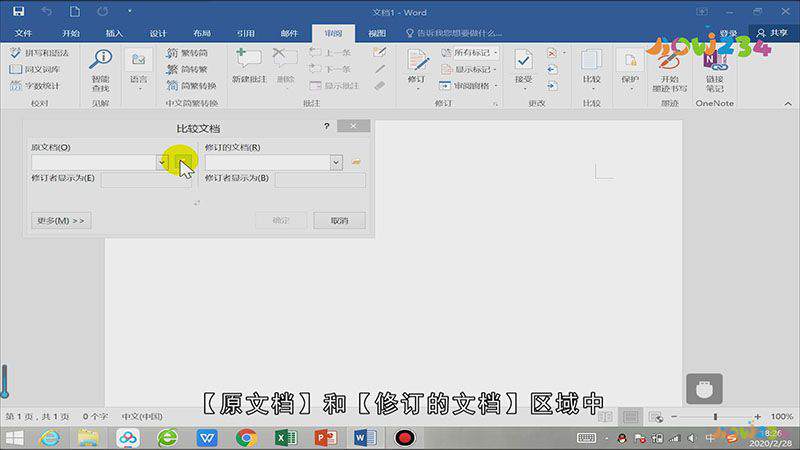Open the 显示标记 show markup dropdown
This screenshot has width=800, height=450.
pyautogui.click(x=470, y=69)
